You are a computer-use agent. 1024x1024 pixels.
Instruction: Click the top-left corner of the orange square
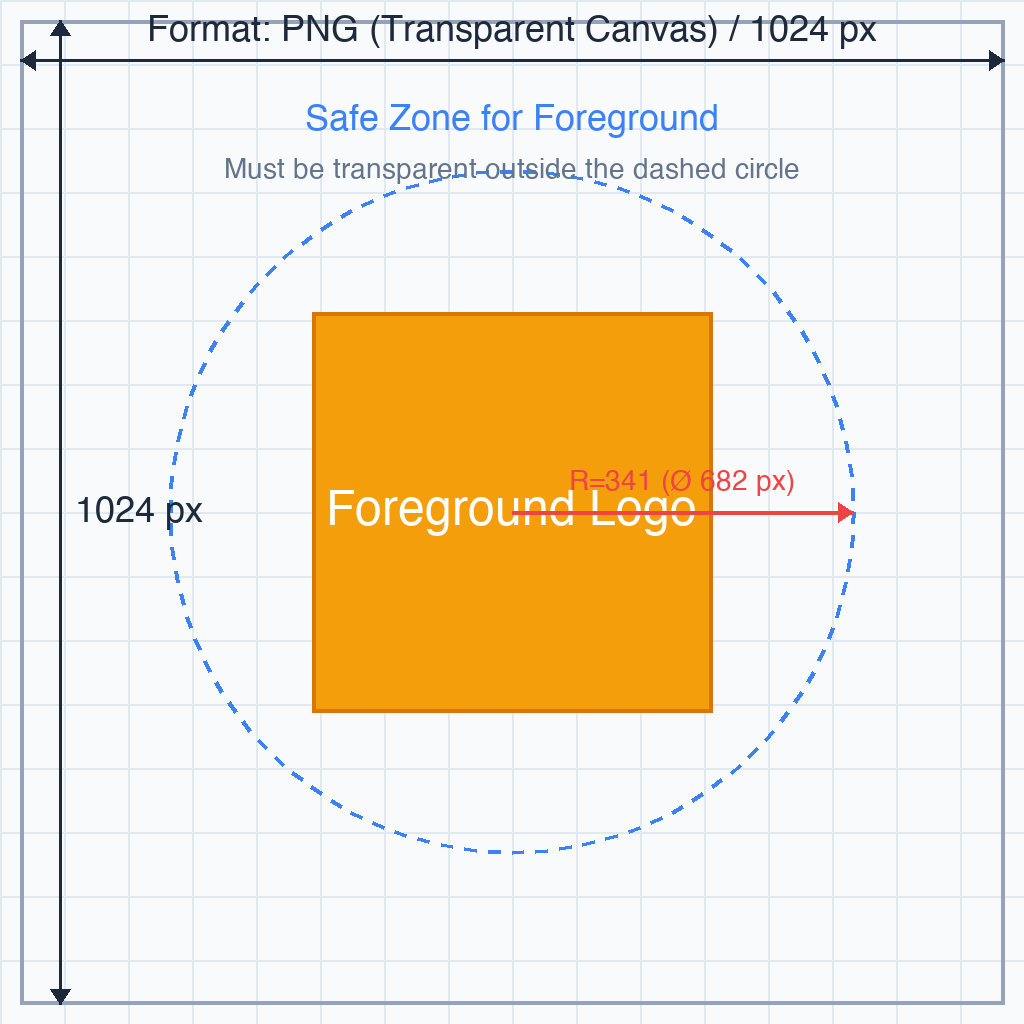coord(314,314)
